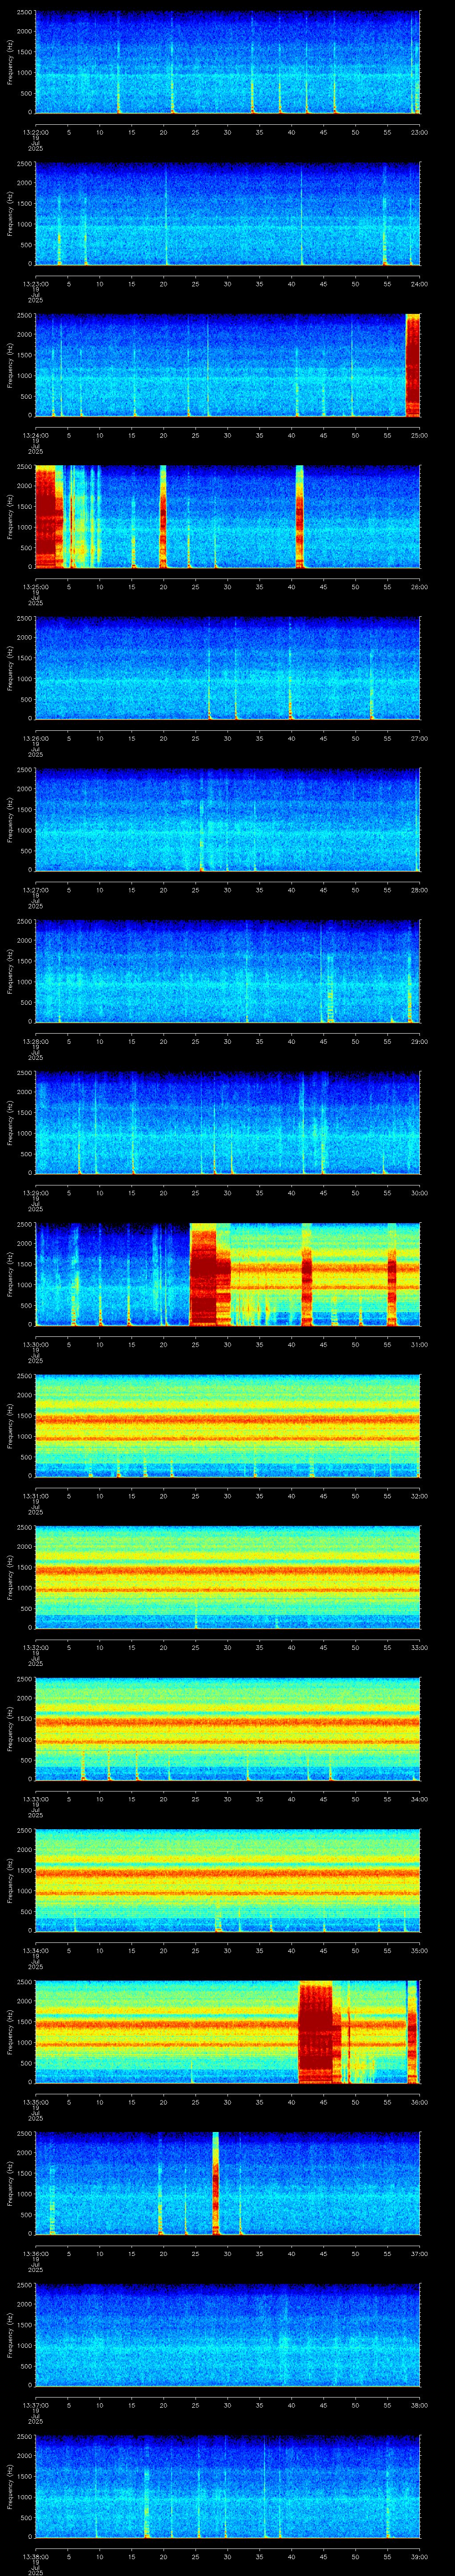Click the 13:25:00 start time label

(x=35, y=586)
